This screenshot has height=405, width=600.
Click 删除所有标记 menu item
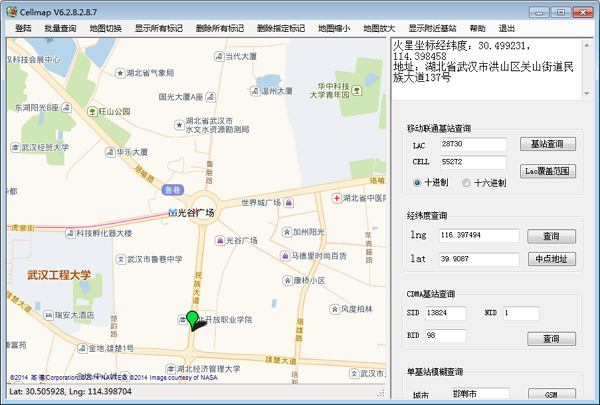[x=220, y=28]
